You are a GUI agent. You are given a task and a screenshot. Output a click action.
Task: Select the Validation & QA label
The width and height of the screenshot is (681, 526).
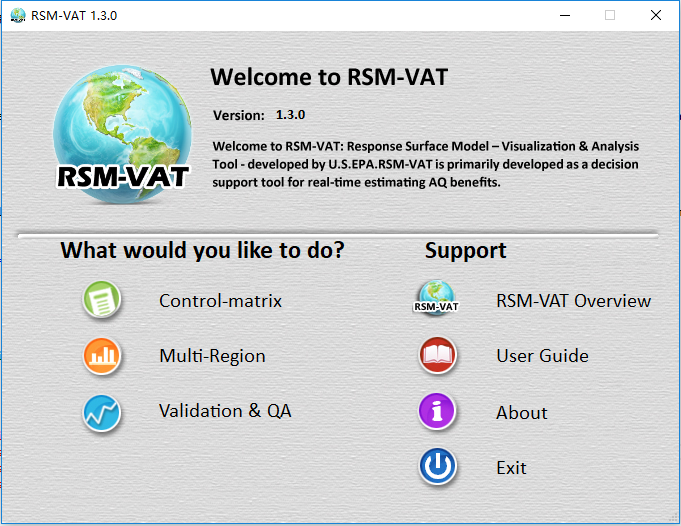point(225,411)
